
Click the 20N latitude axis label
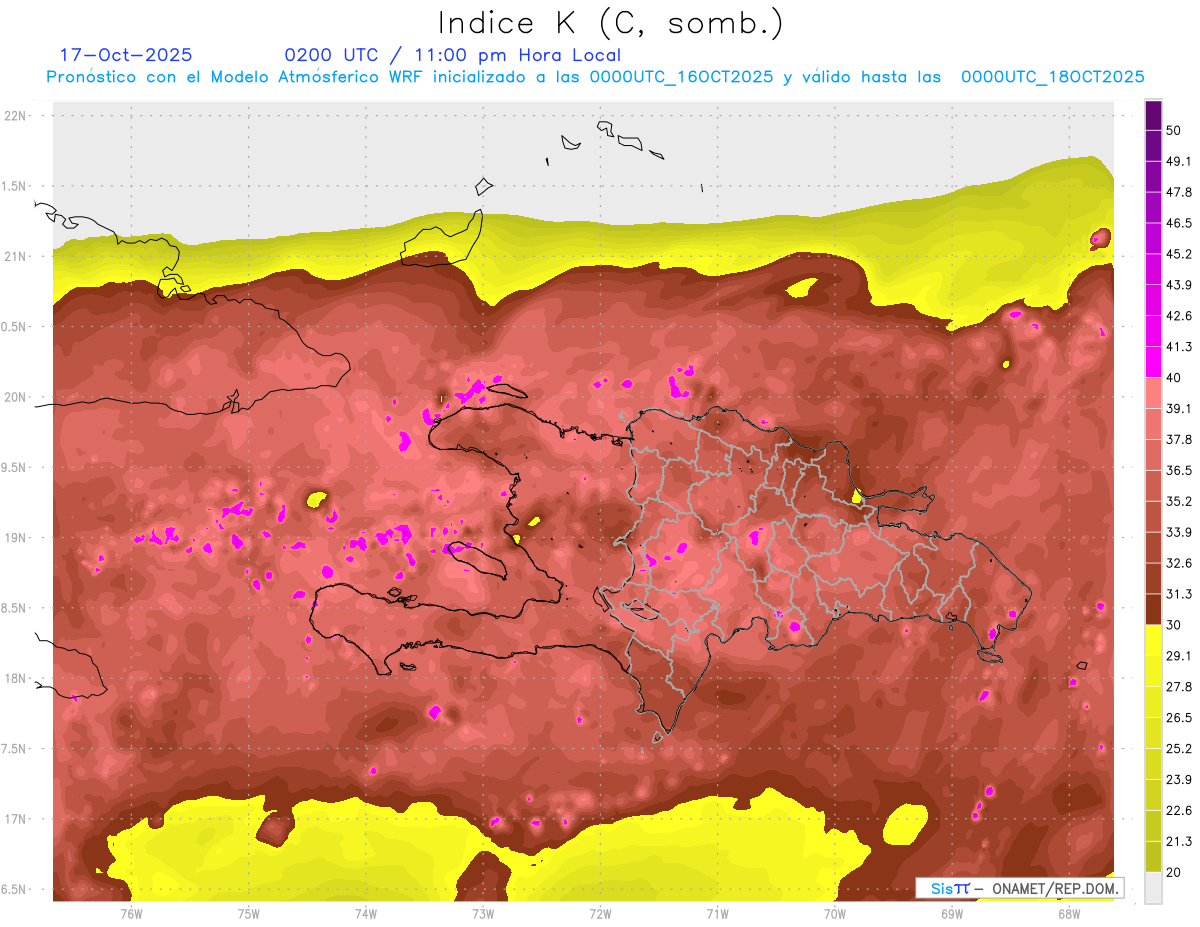[x=17, y=398]
